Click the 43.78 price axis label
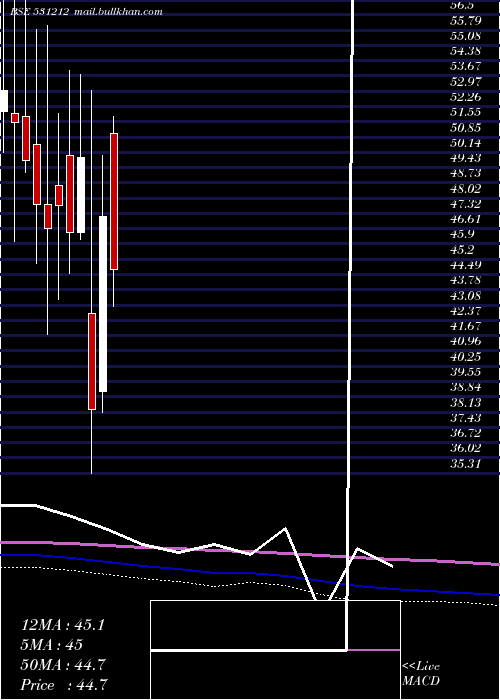This screenshot has width=500, height=700. tap(466, 280)
